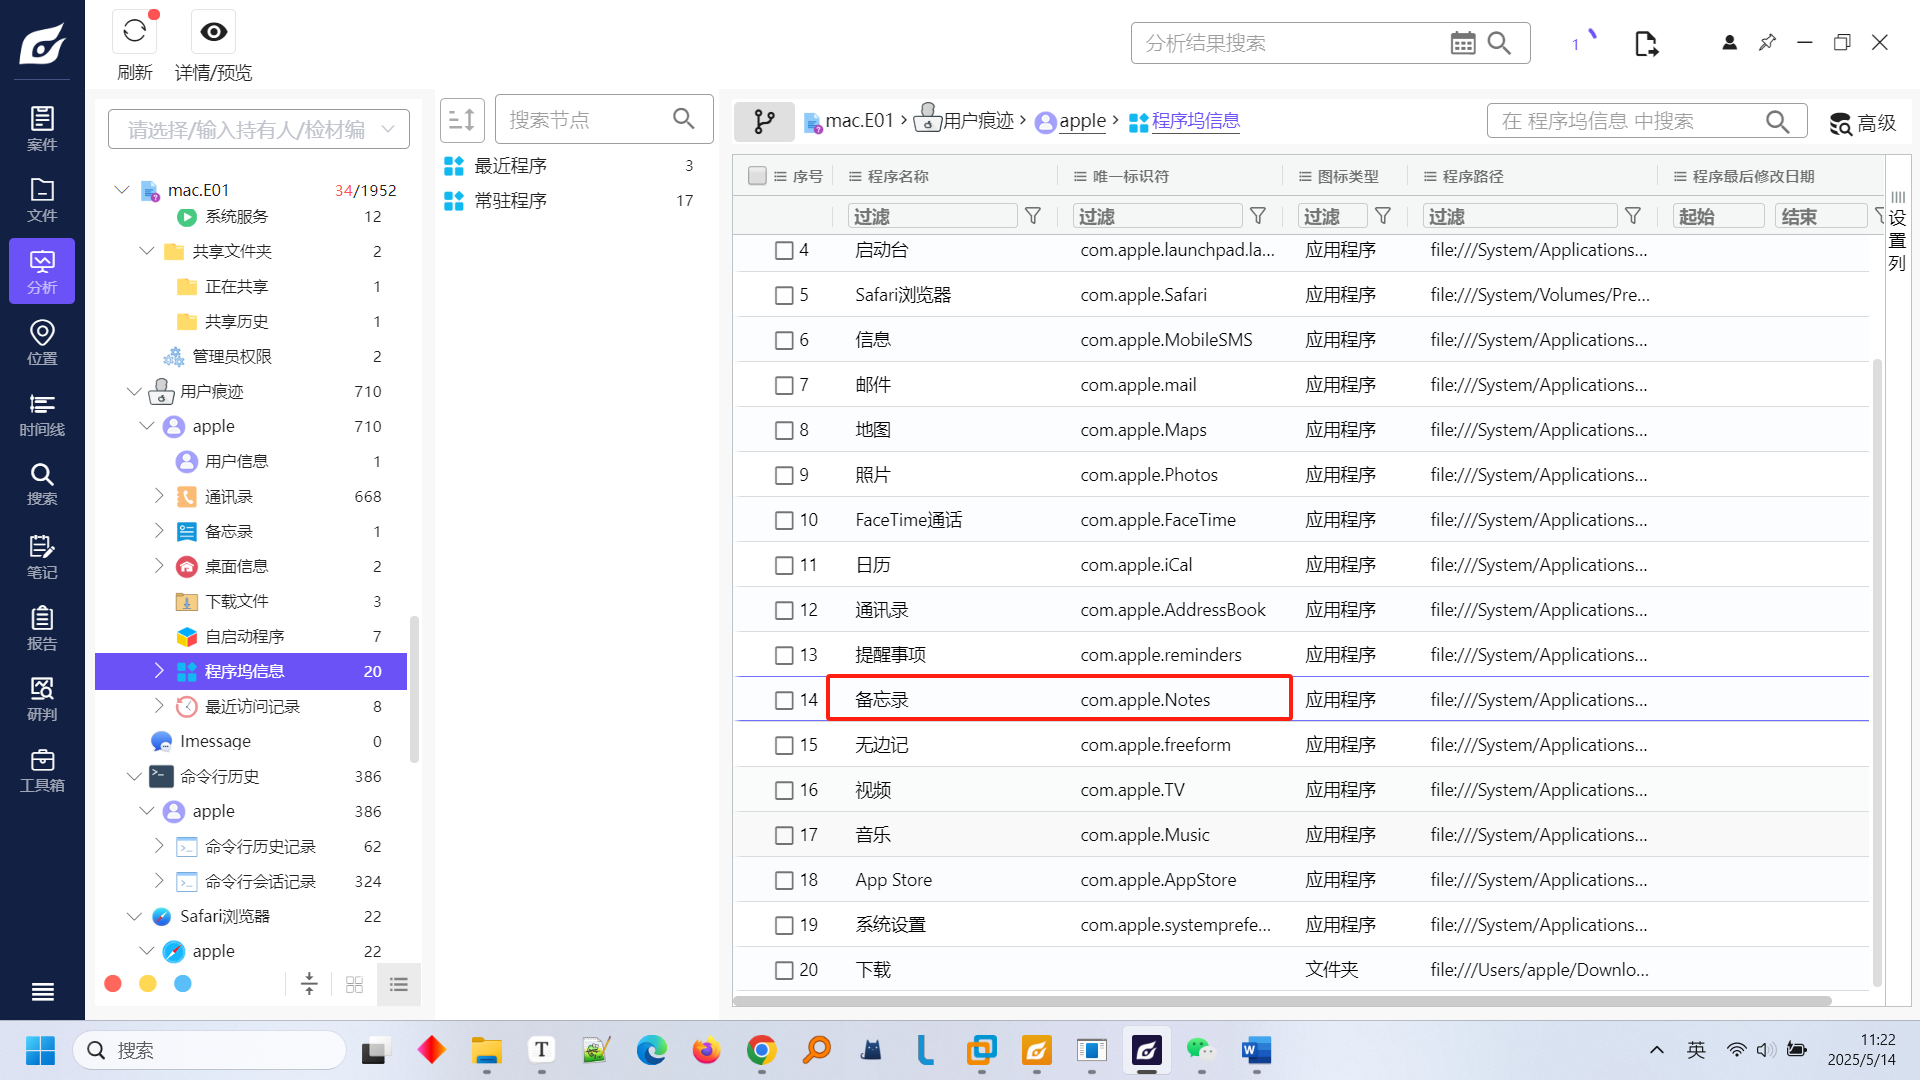
Task: Check the row 10 FaceTime通话 checkbox
Action: pyautogui.click(x=784, y=520)
